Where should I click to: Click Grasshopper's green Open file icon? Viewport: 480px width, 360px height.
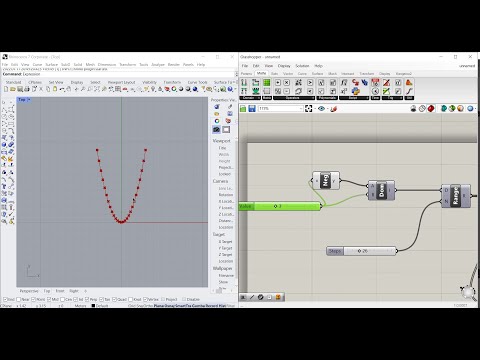coord(243,109)
